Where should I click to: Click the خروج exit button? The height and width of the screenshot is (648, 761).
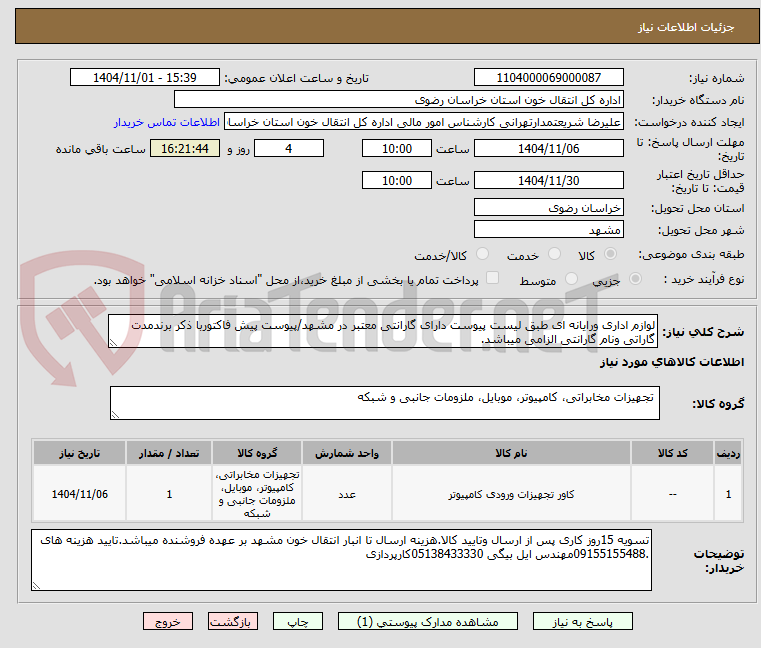[168, 621]
